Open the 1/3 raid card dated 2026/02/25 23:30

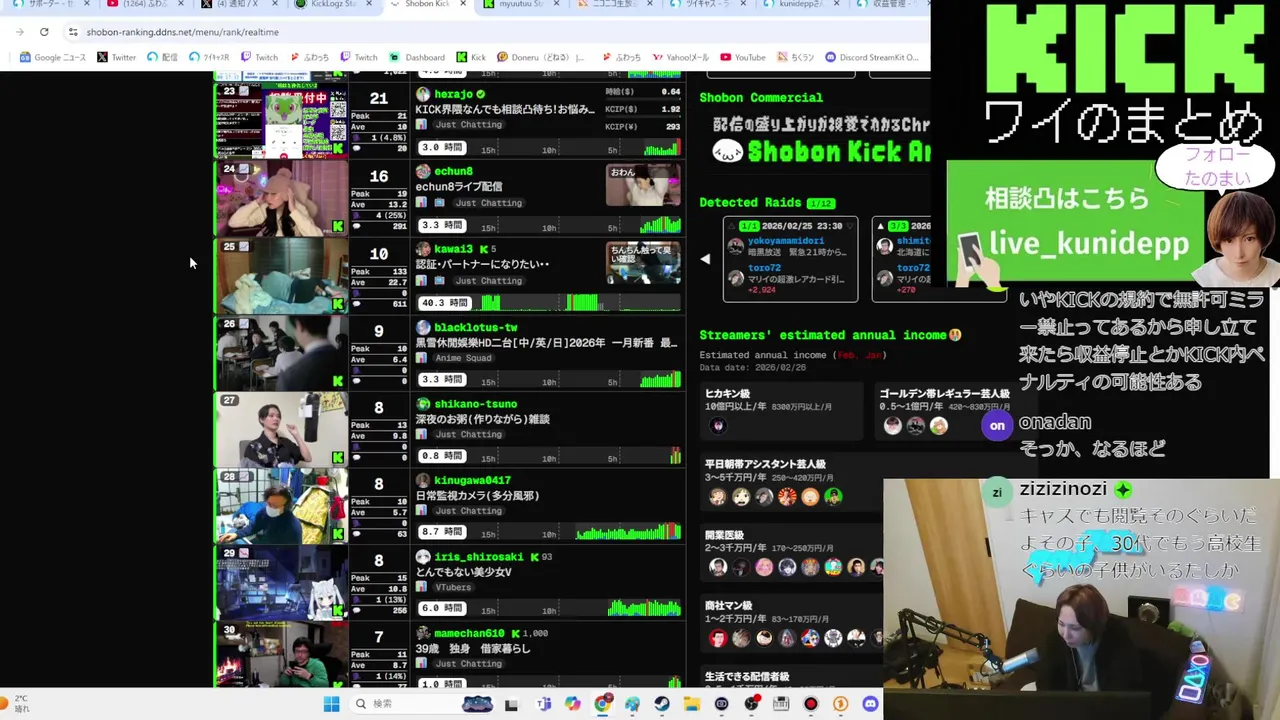(x=790, y=259)
